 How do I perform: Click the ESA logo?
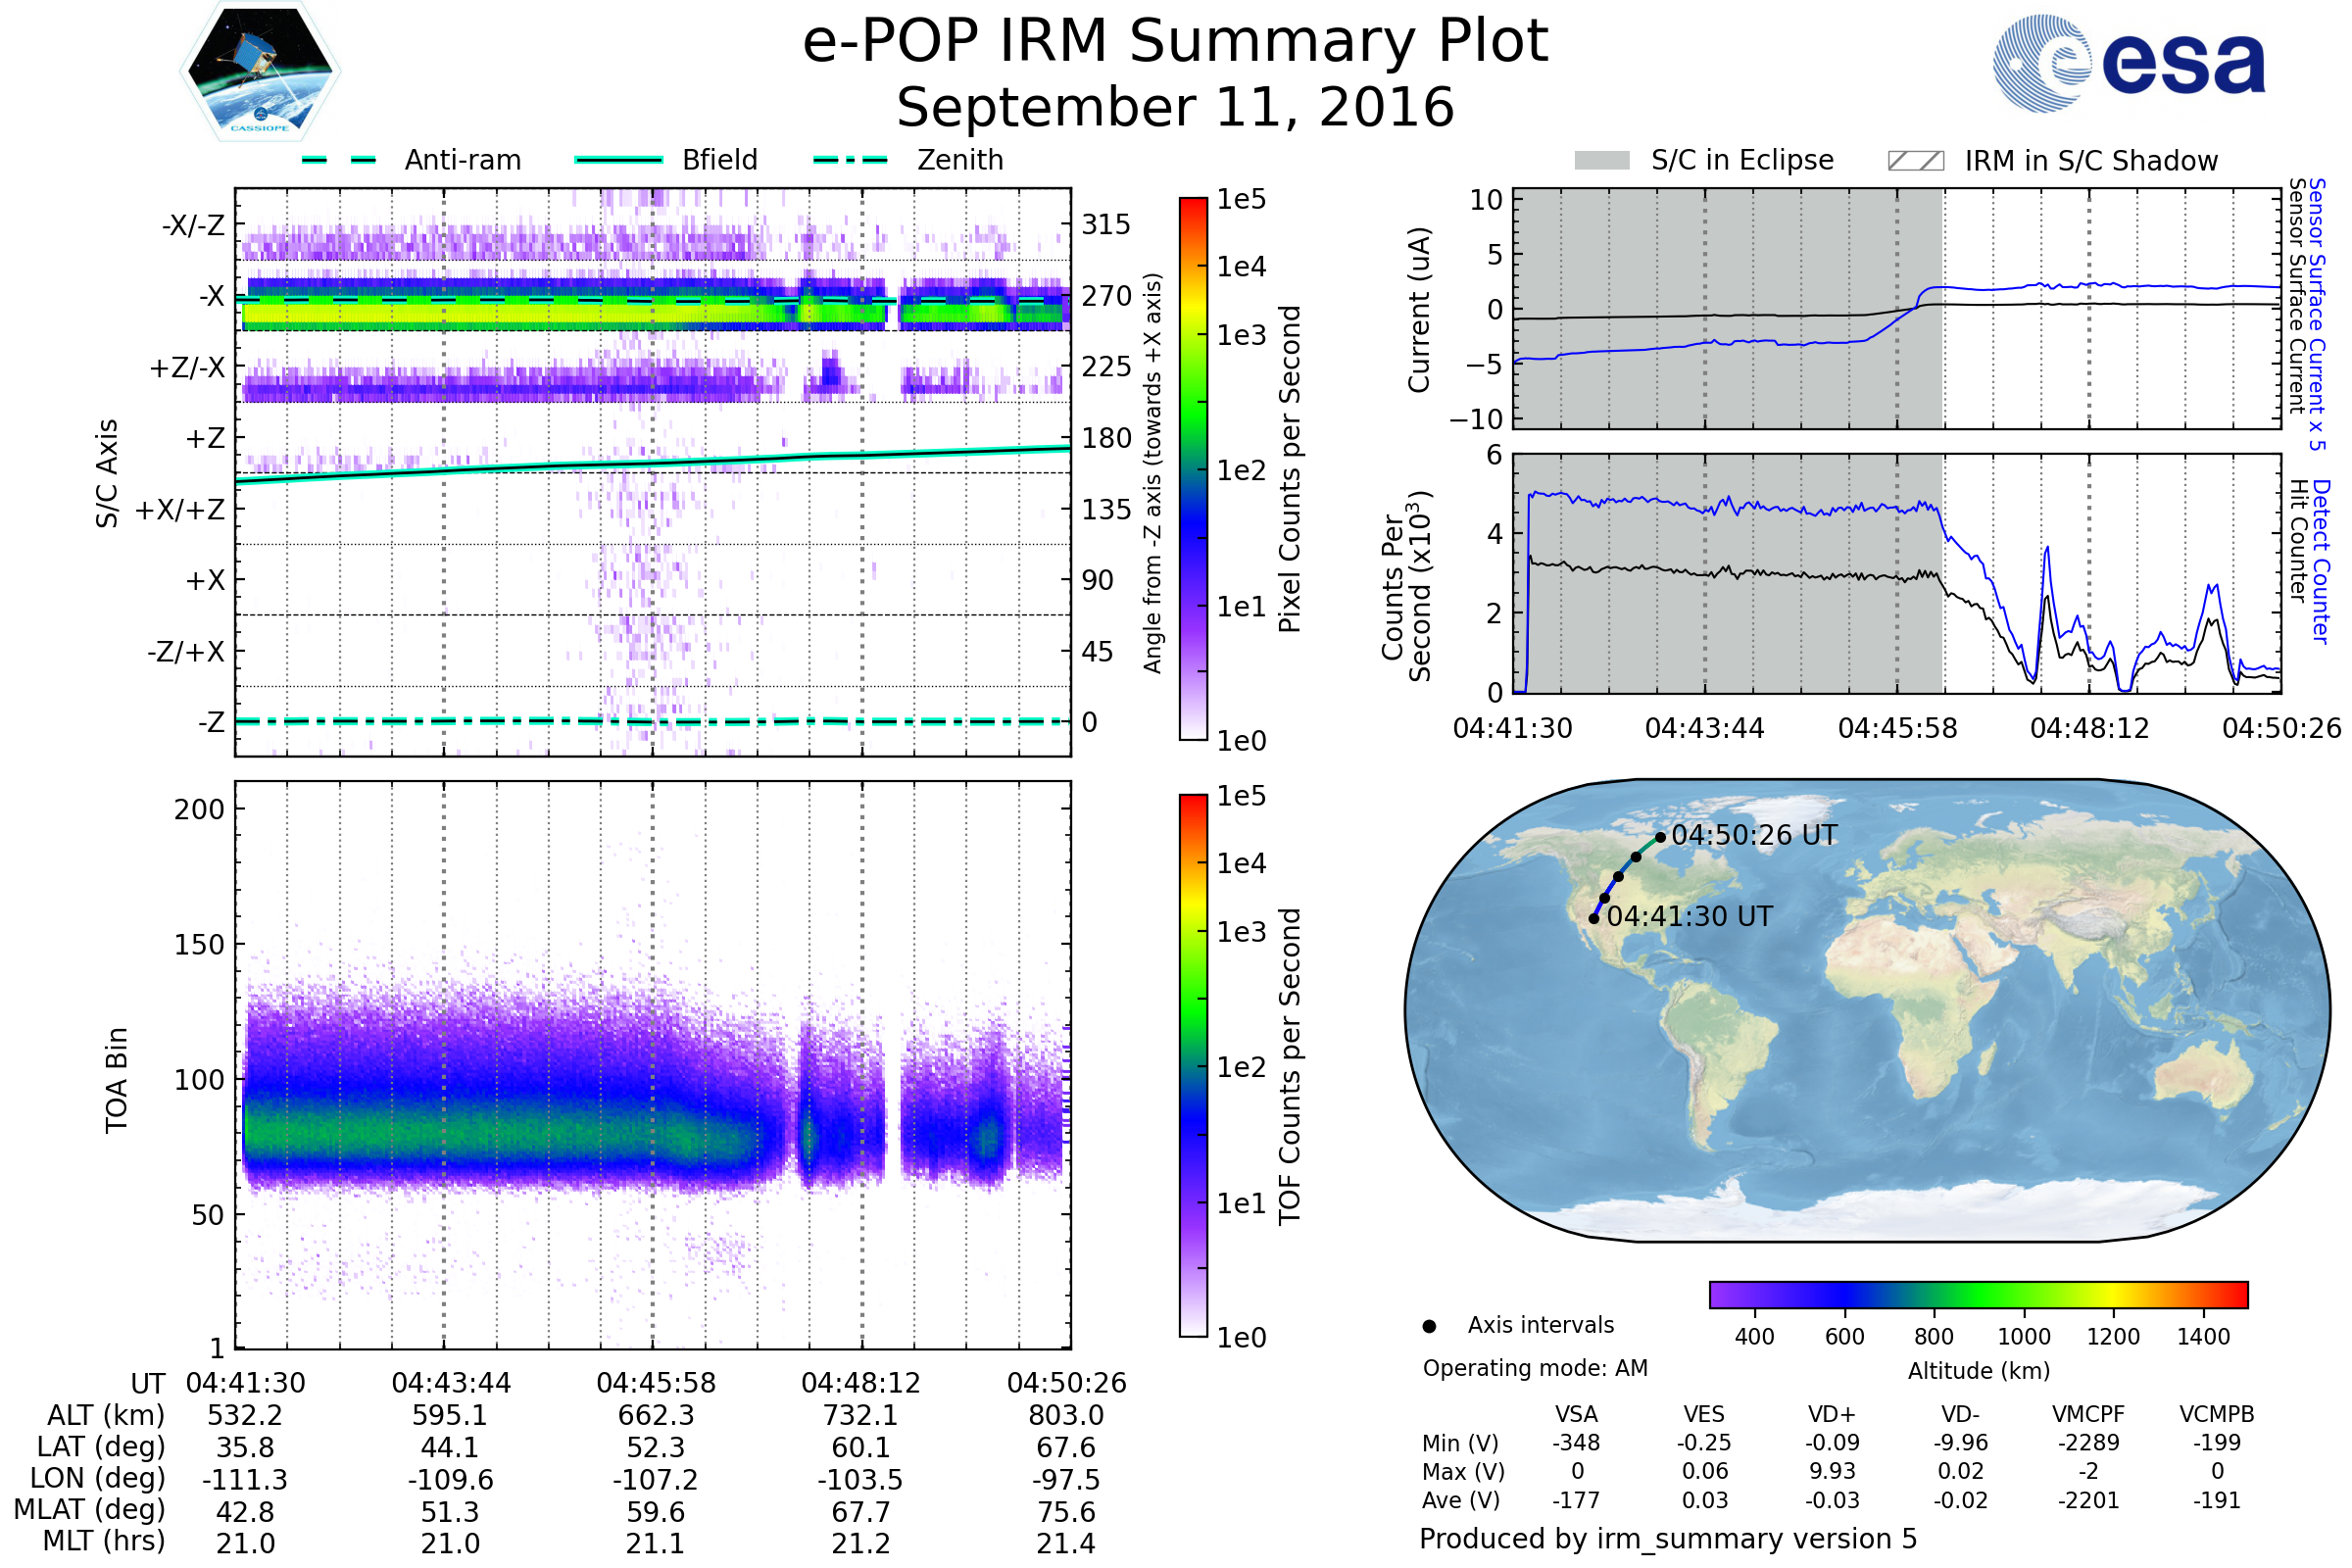[2129, 63]
